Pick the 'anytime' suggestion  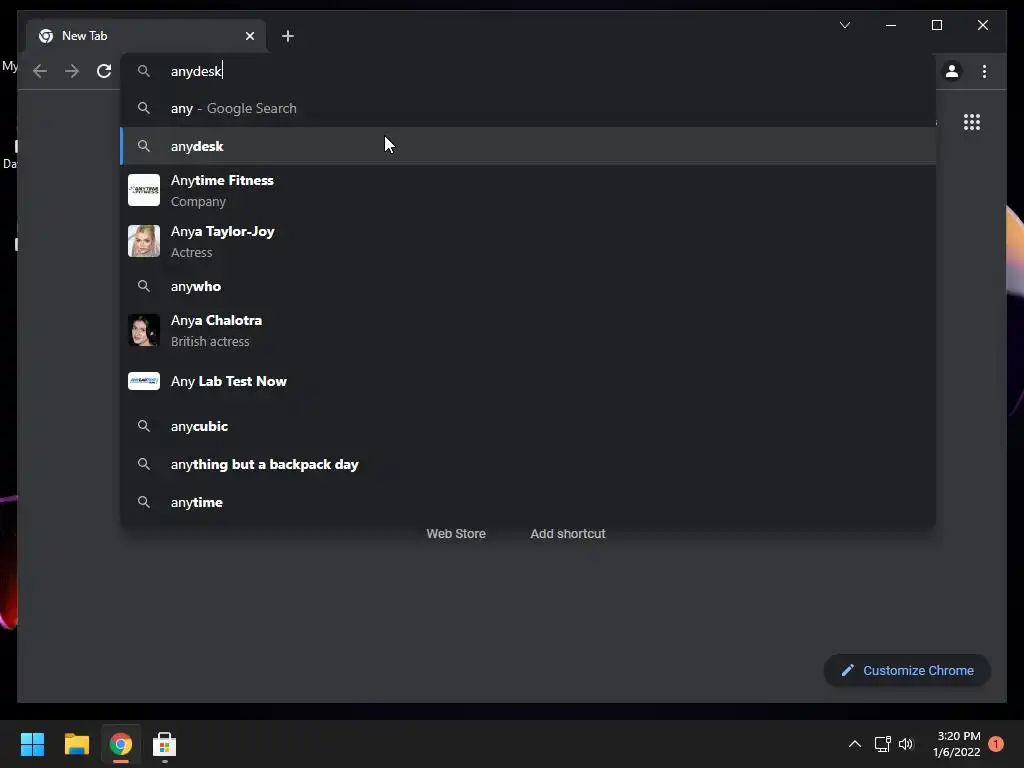528,502
